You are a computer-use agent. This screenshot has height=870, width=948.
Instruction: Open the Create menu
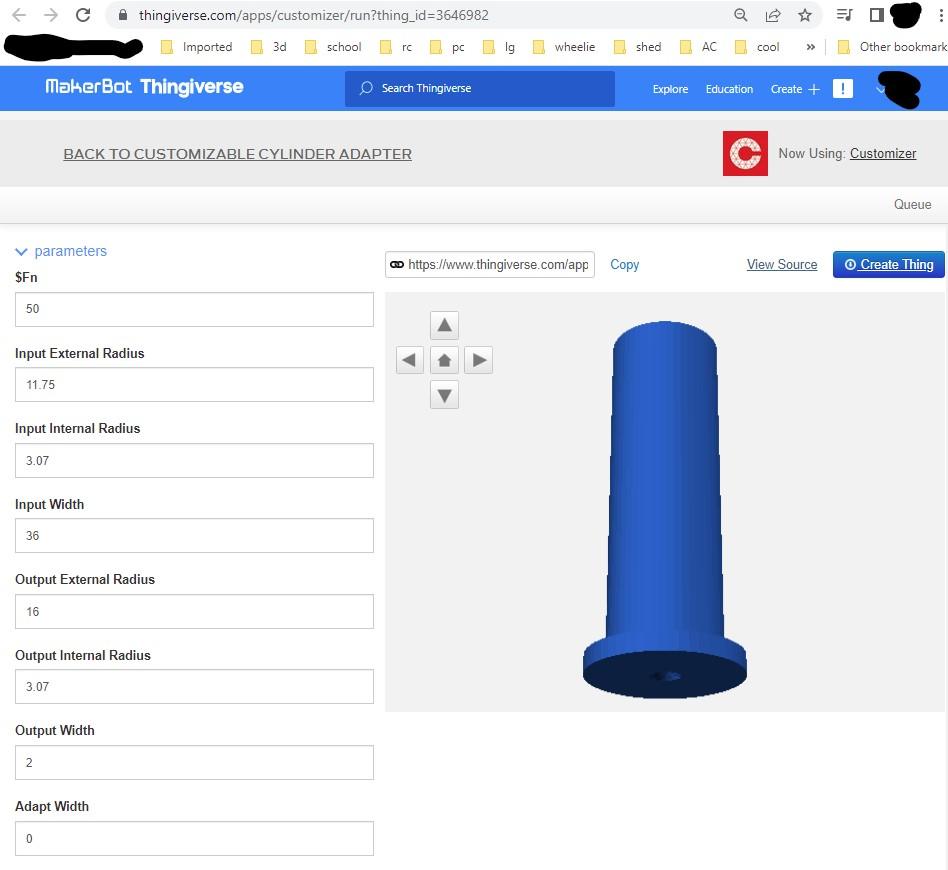click(x=794, y=89)
